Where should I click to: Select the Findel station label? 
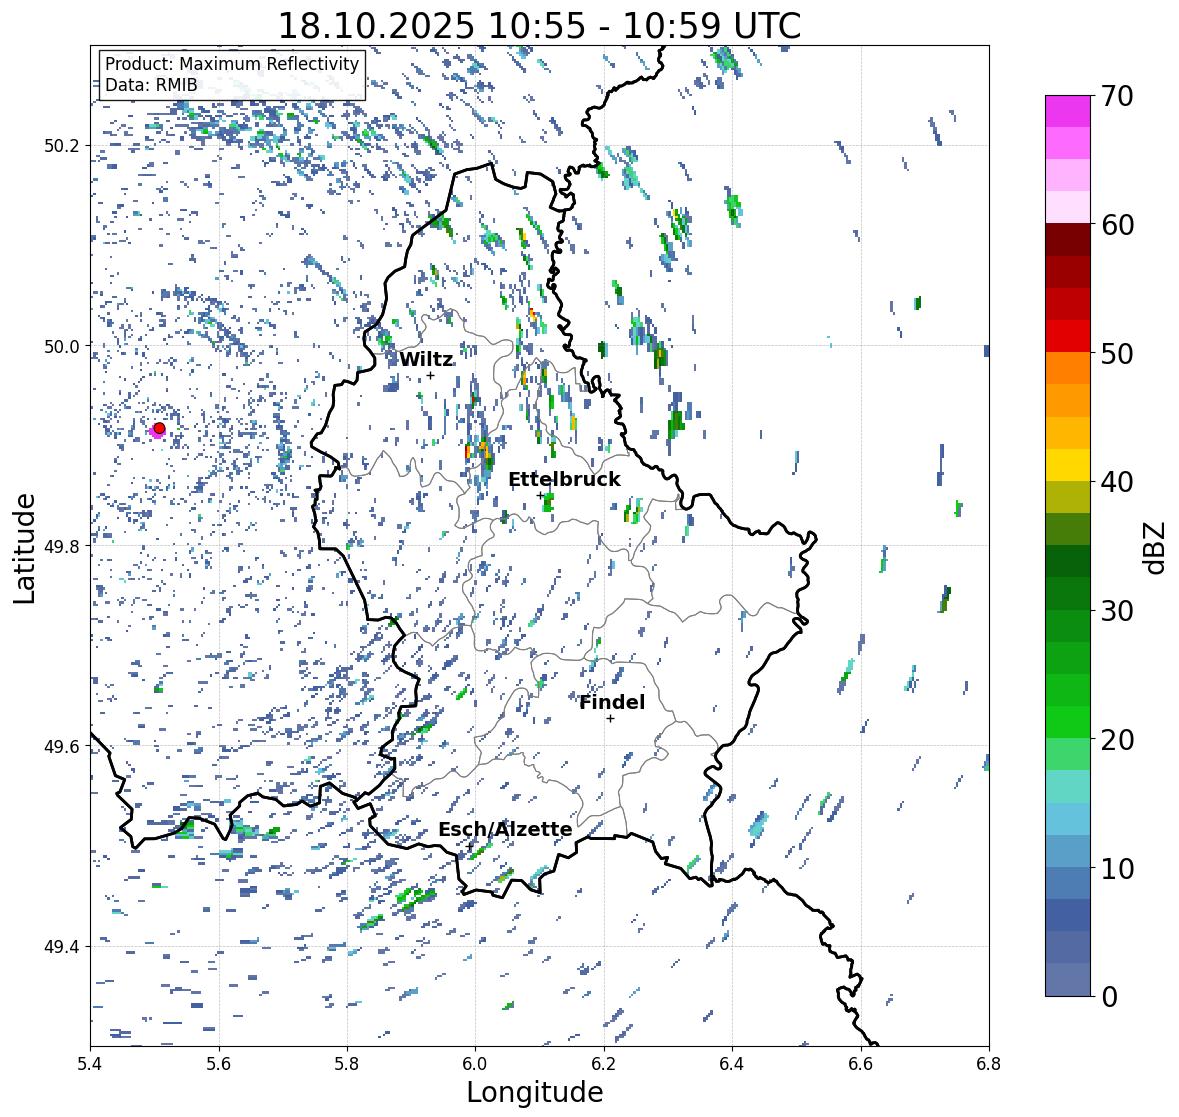(612, 702)
